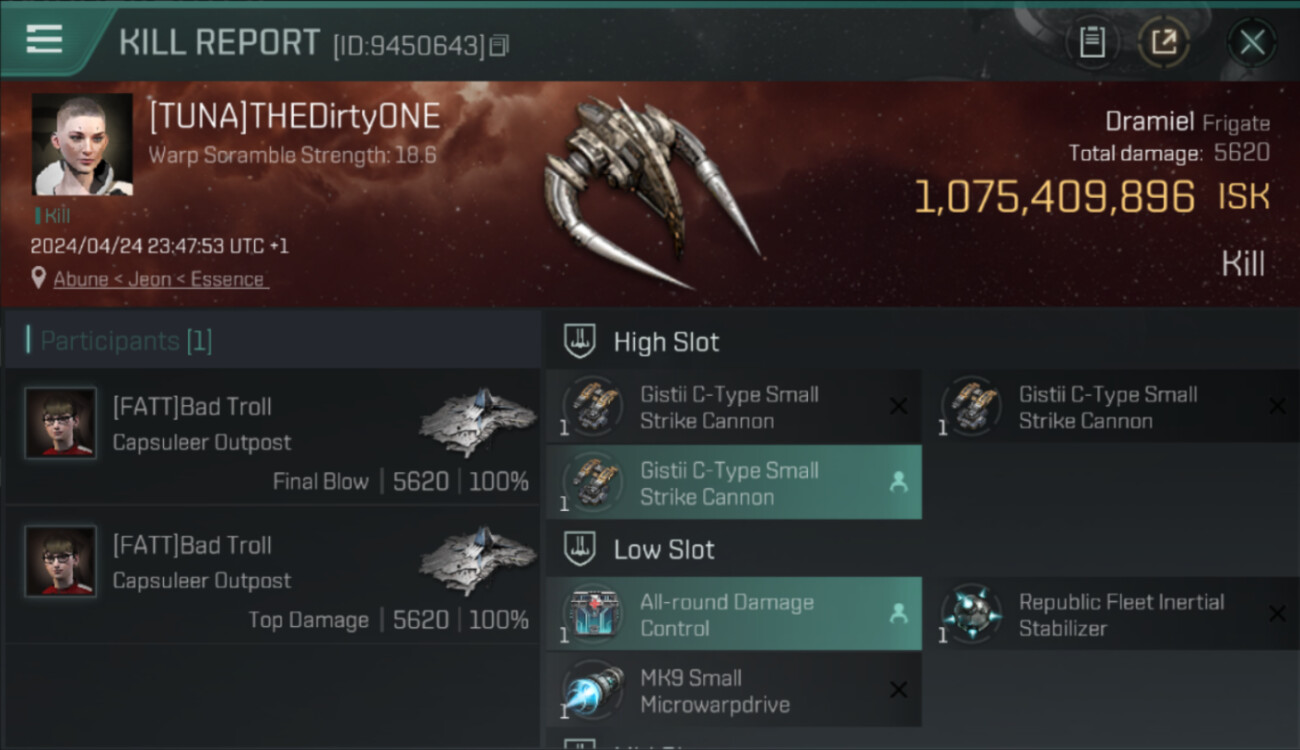Image resolution: width=1300 pixels, height=750 pixels.
Task: Select Final Blow participant Bad Troll portrait
Action: pyautogui.click(x=61, y=423)
